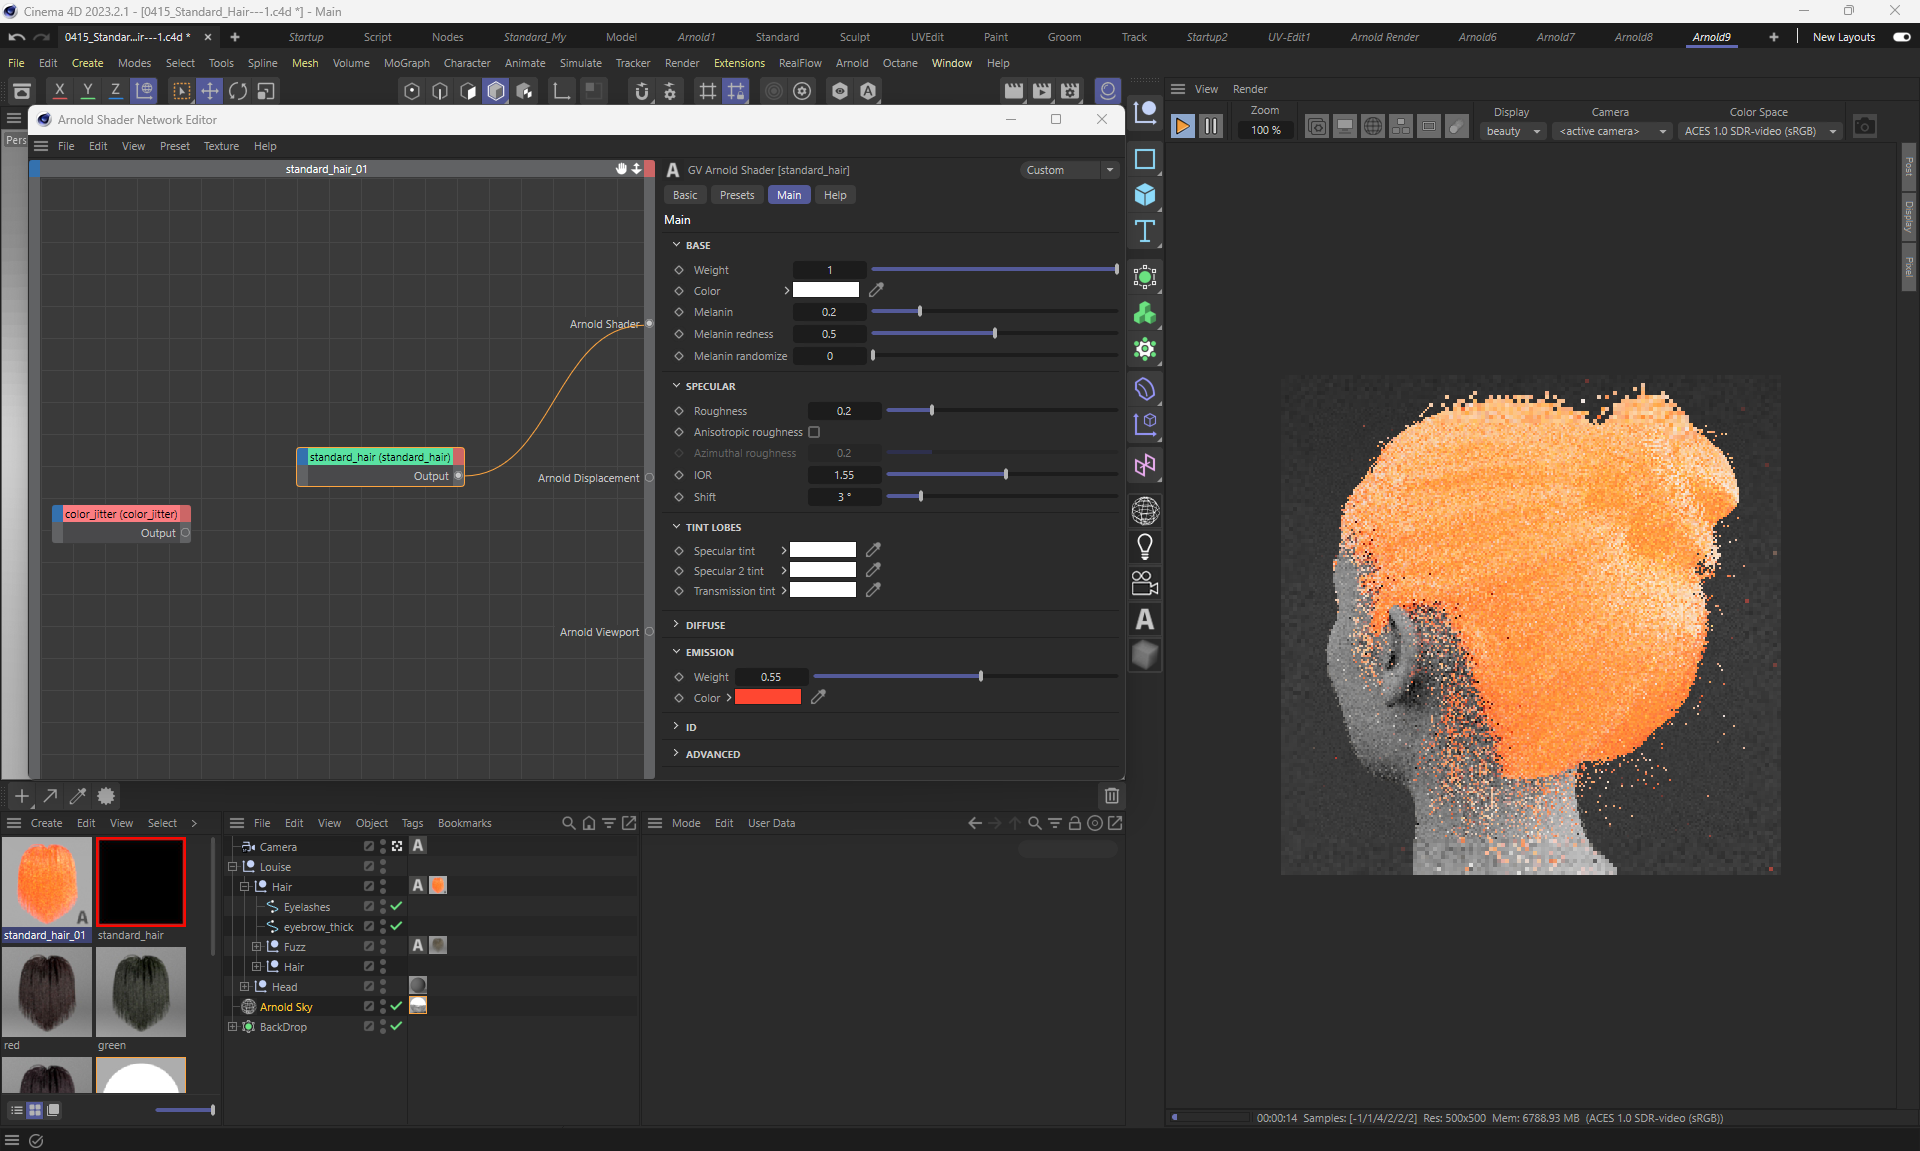Open the Arnold menu in menu bar

(x=852, y=63)
